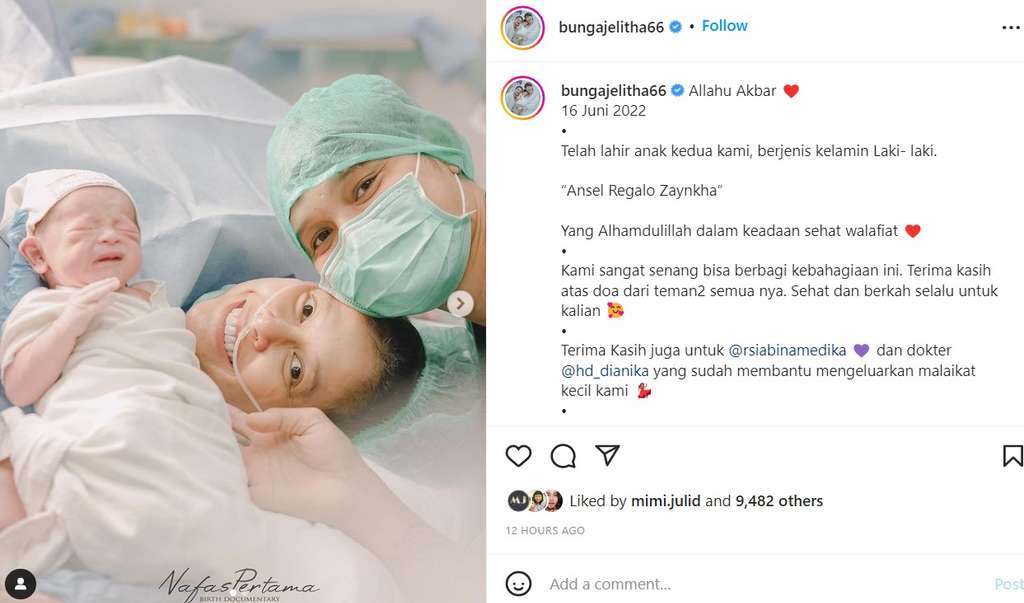The image size is (1024, 603).
Task: Open the @hd_dianika mention
Action: pyautogui.click(x=605, y=370)
